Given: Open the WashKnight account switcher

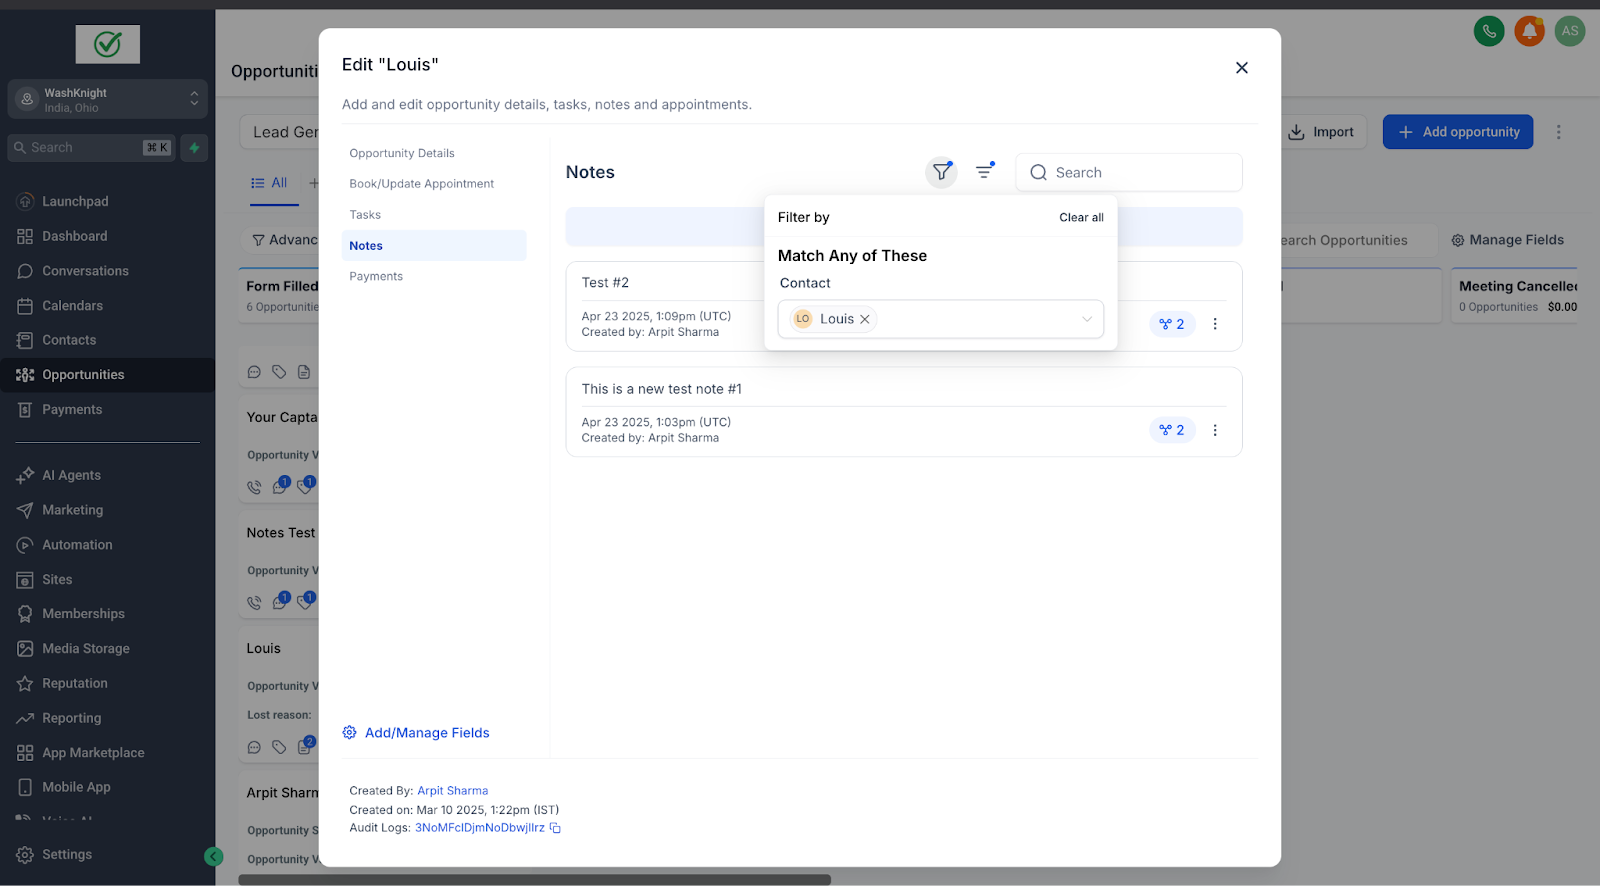Looking at the screenshot, I should (x=108, y=99).
